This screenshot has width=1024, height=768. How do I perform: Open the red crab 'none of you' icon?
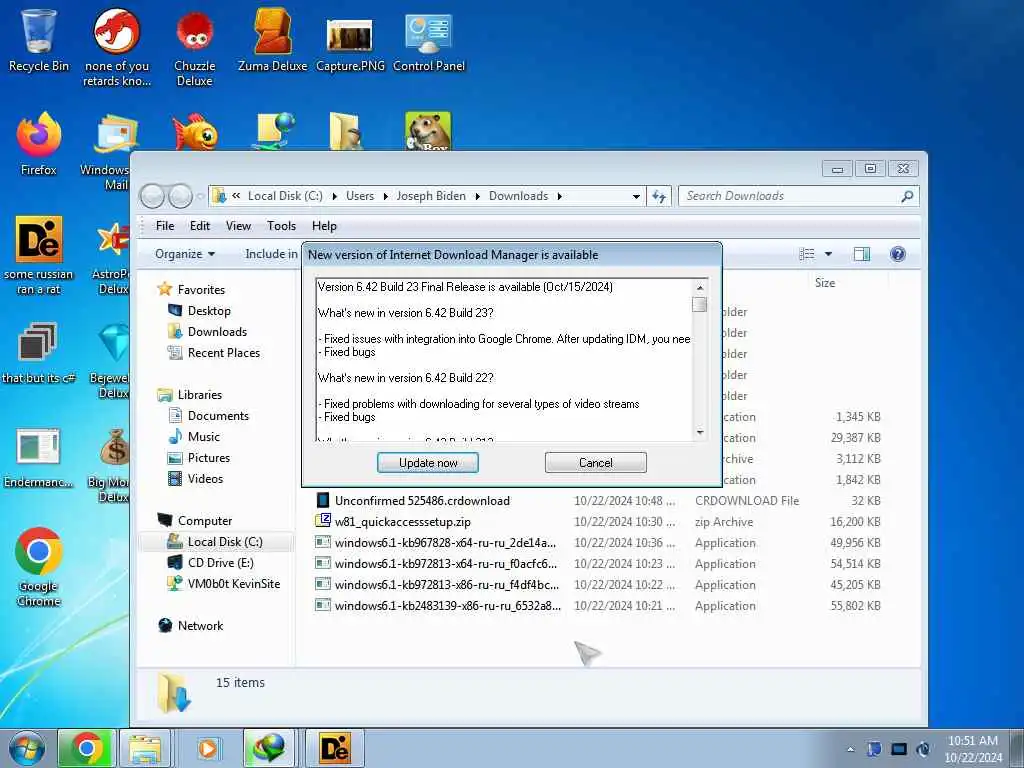pyautogui.click(x=117, y=48)
